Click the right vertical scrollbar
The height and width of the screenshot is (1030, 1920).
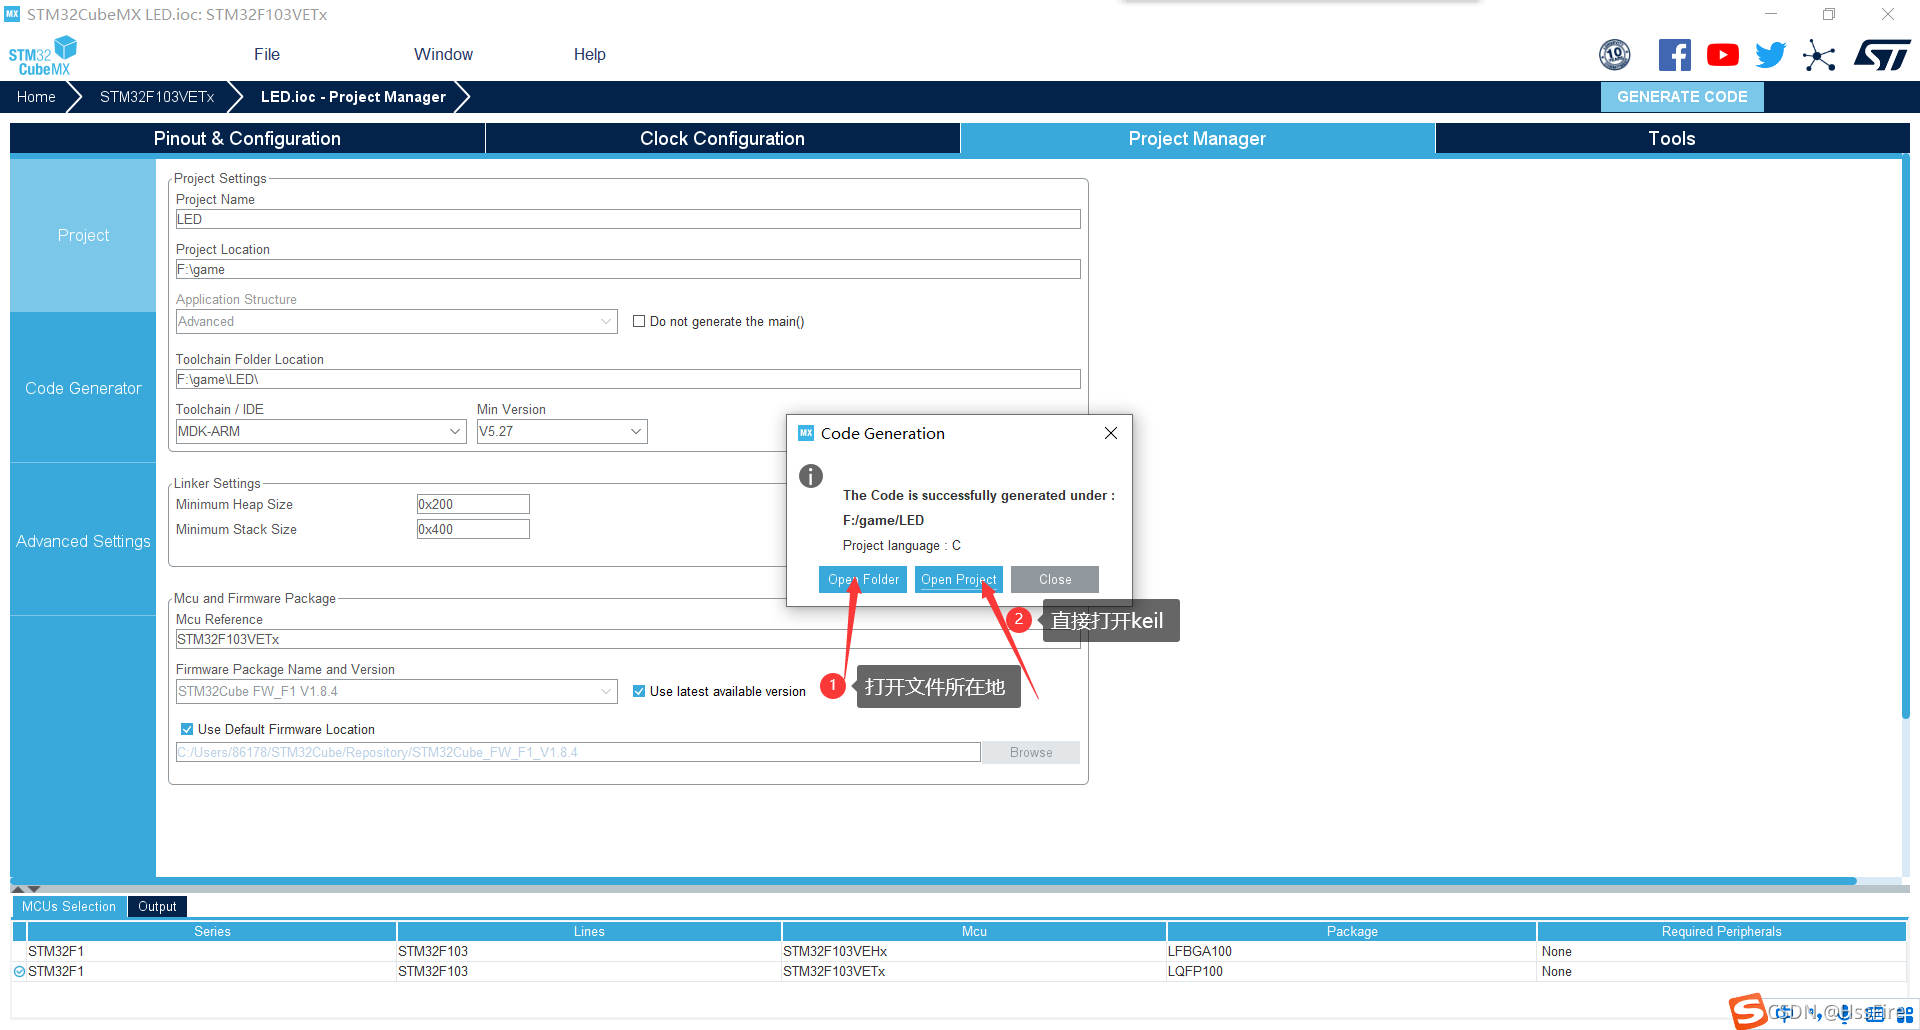[x=1906, y=437]
